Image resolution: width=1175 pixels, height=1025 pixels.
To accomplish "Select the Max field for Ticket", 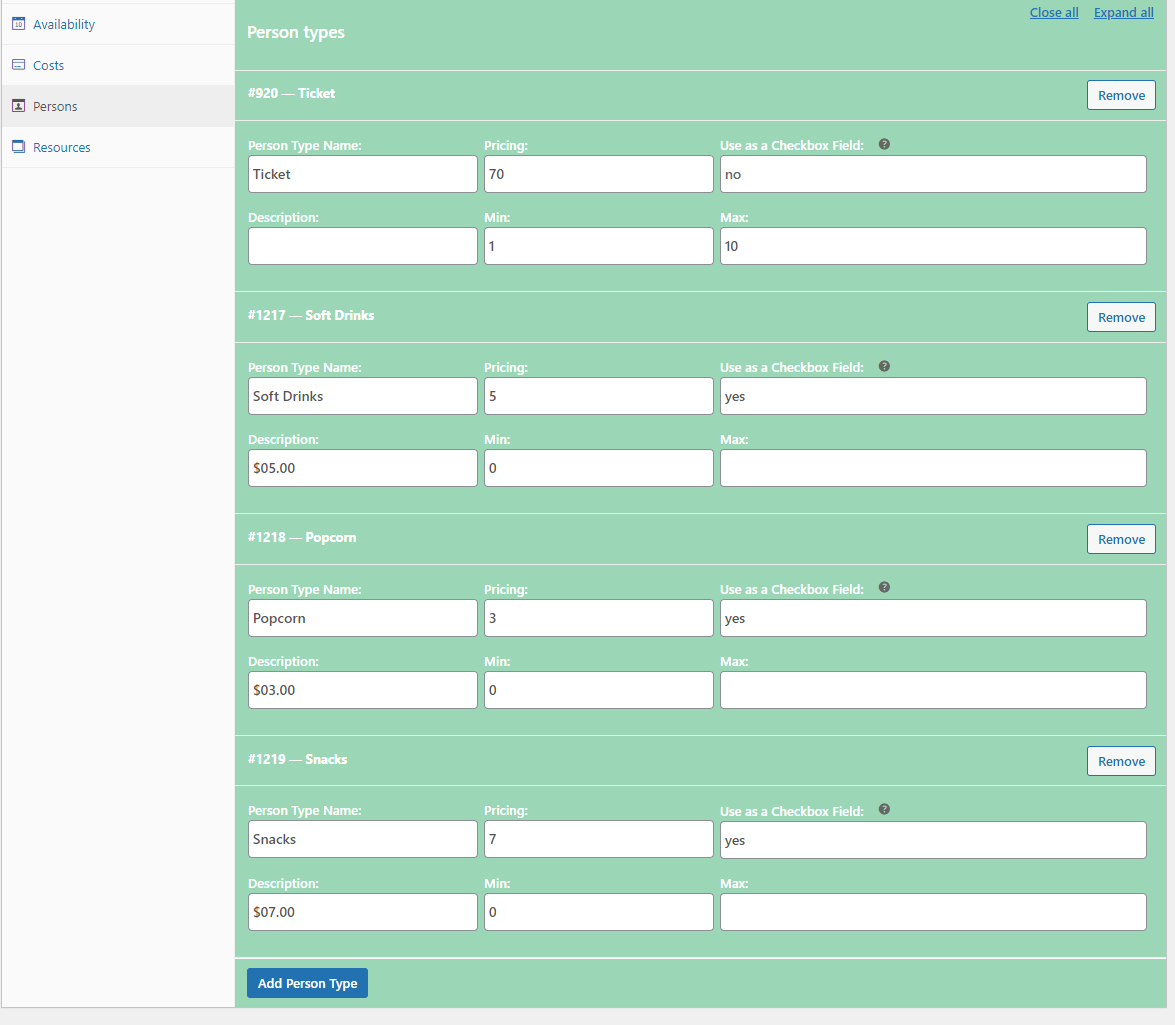I will coord(932,246).
